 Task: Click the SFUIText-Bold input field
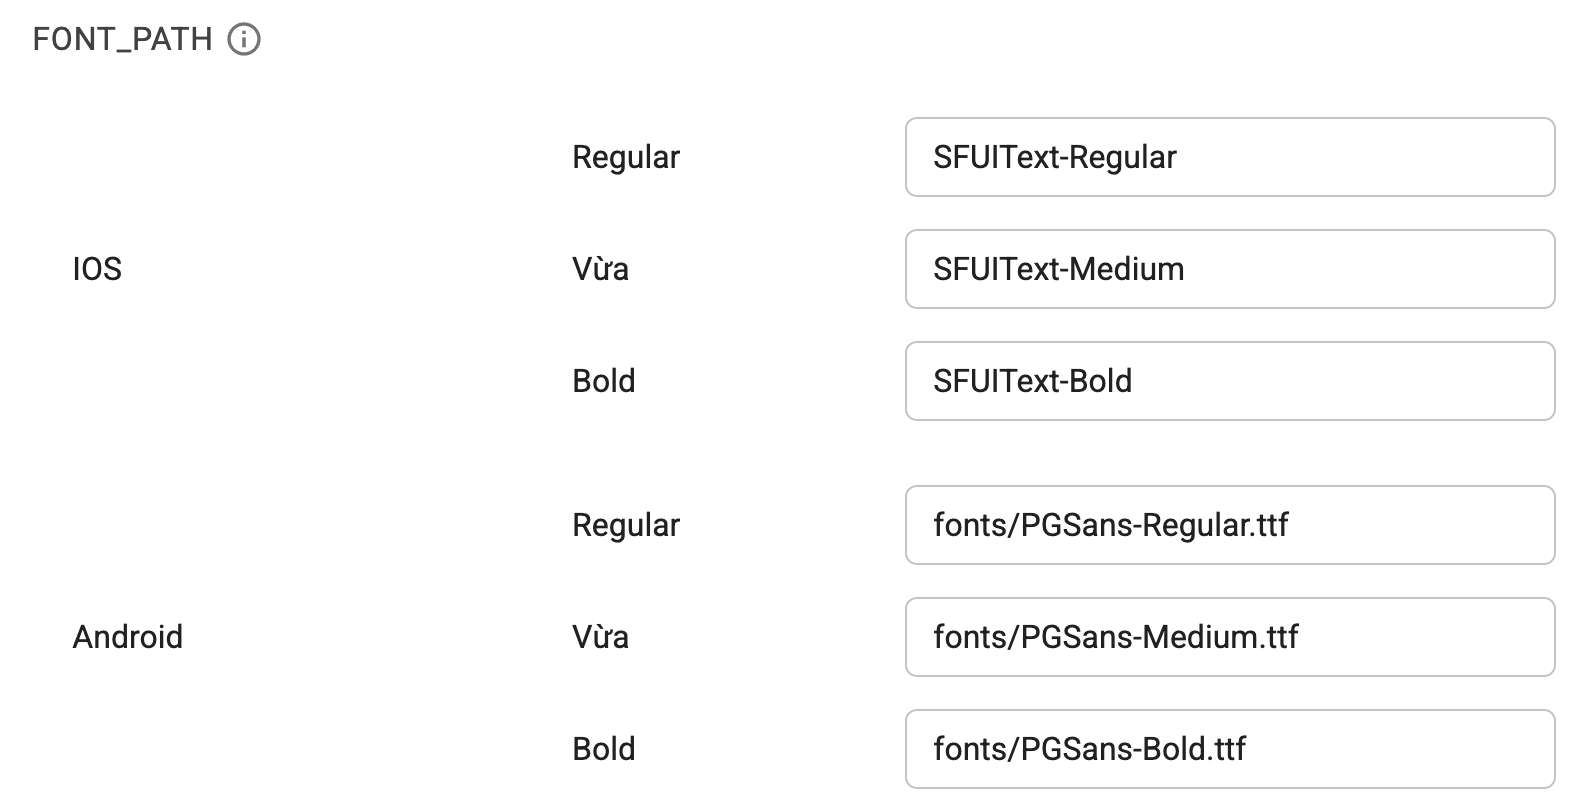[x=1228, y=381]
